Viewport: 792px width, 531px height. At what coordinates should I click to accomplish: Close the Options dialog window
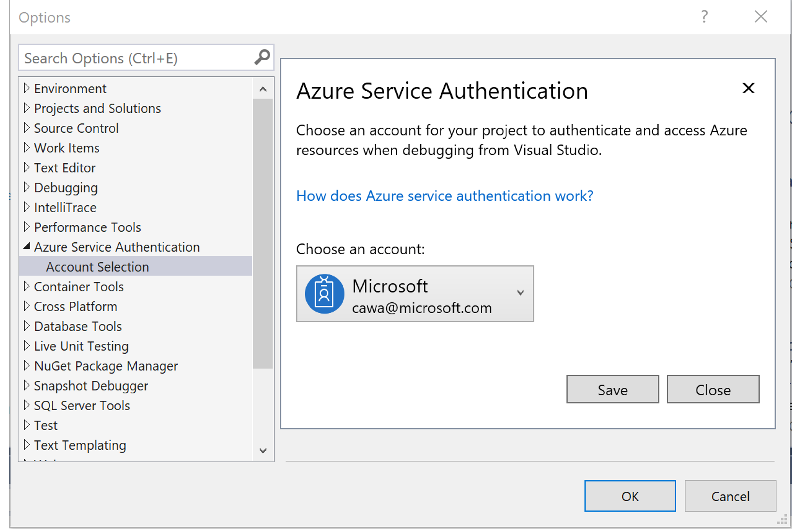pos(761,17)
